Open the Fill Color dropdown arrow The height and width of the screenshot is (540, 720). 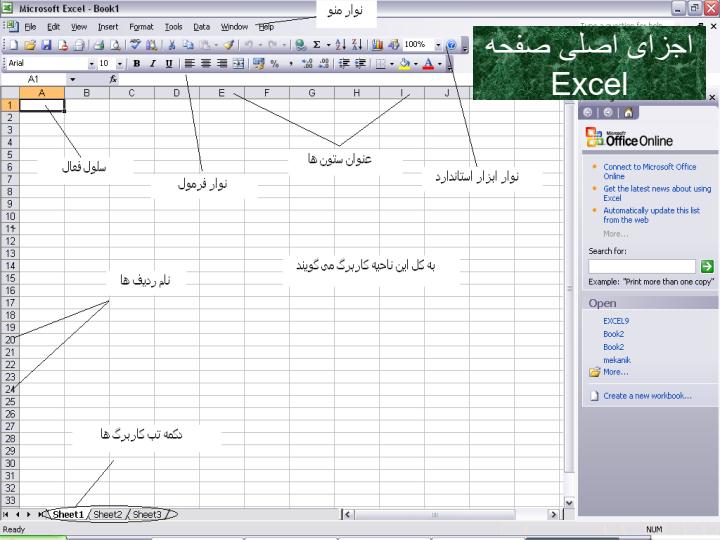pos(416,64)
